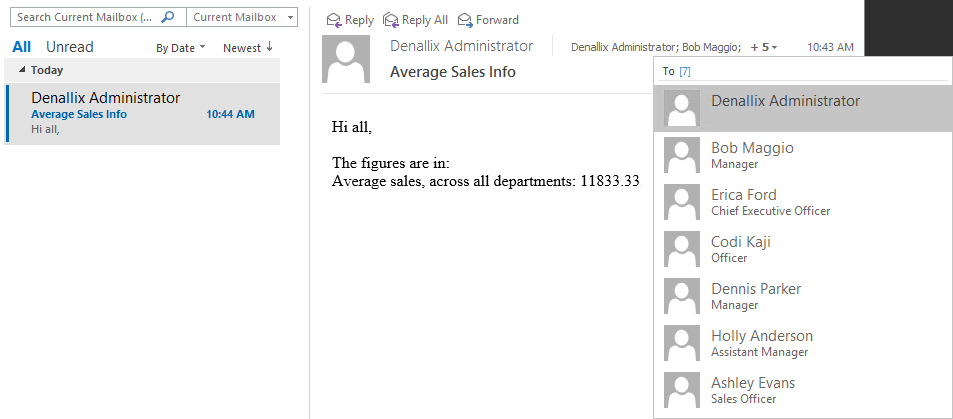Toggle Newest sort order arrow
Viewport: 953px width, 419px height.
[x=270, y=47]
